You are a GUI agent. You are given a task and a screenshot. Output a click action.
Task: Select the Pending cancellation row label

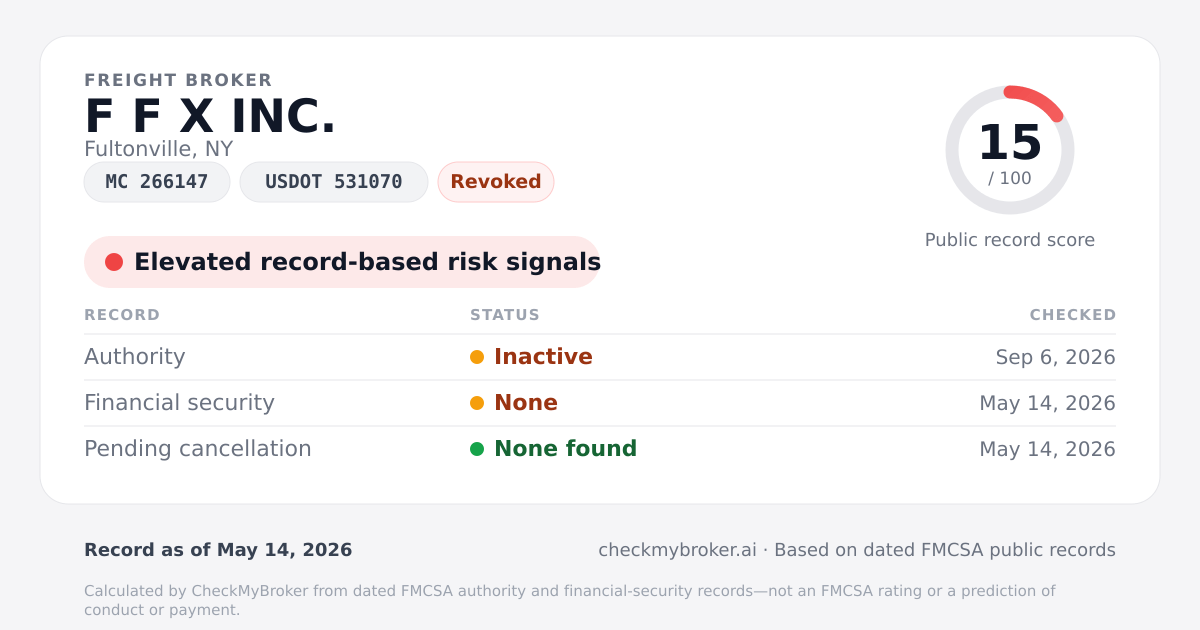tap(198, 449)
